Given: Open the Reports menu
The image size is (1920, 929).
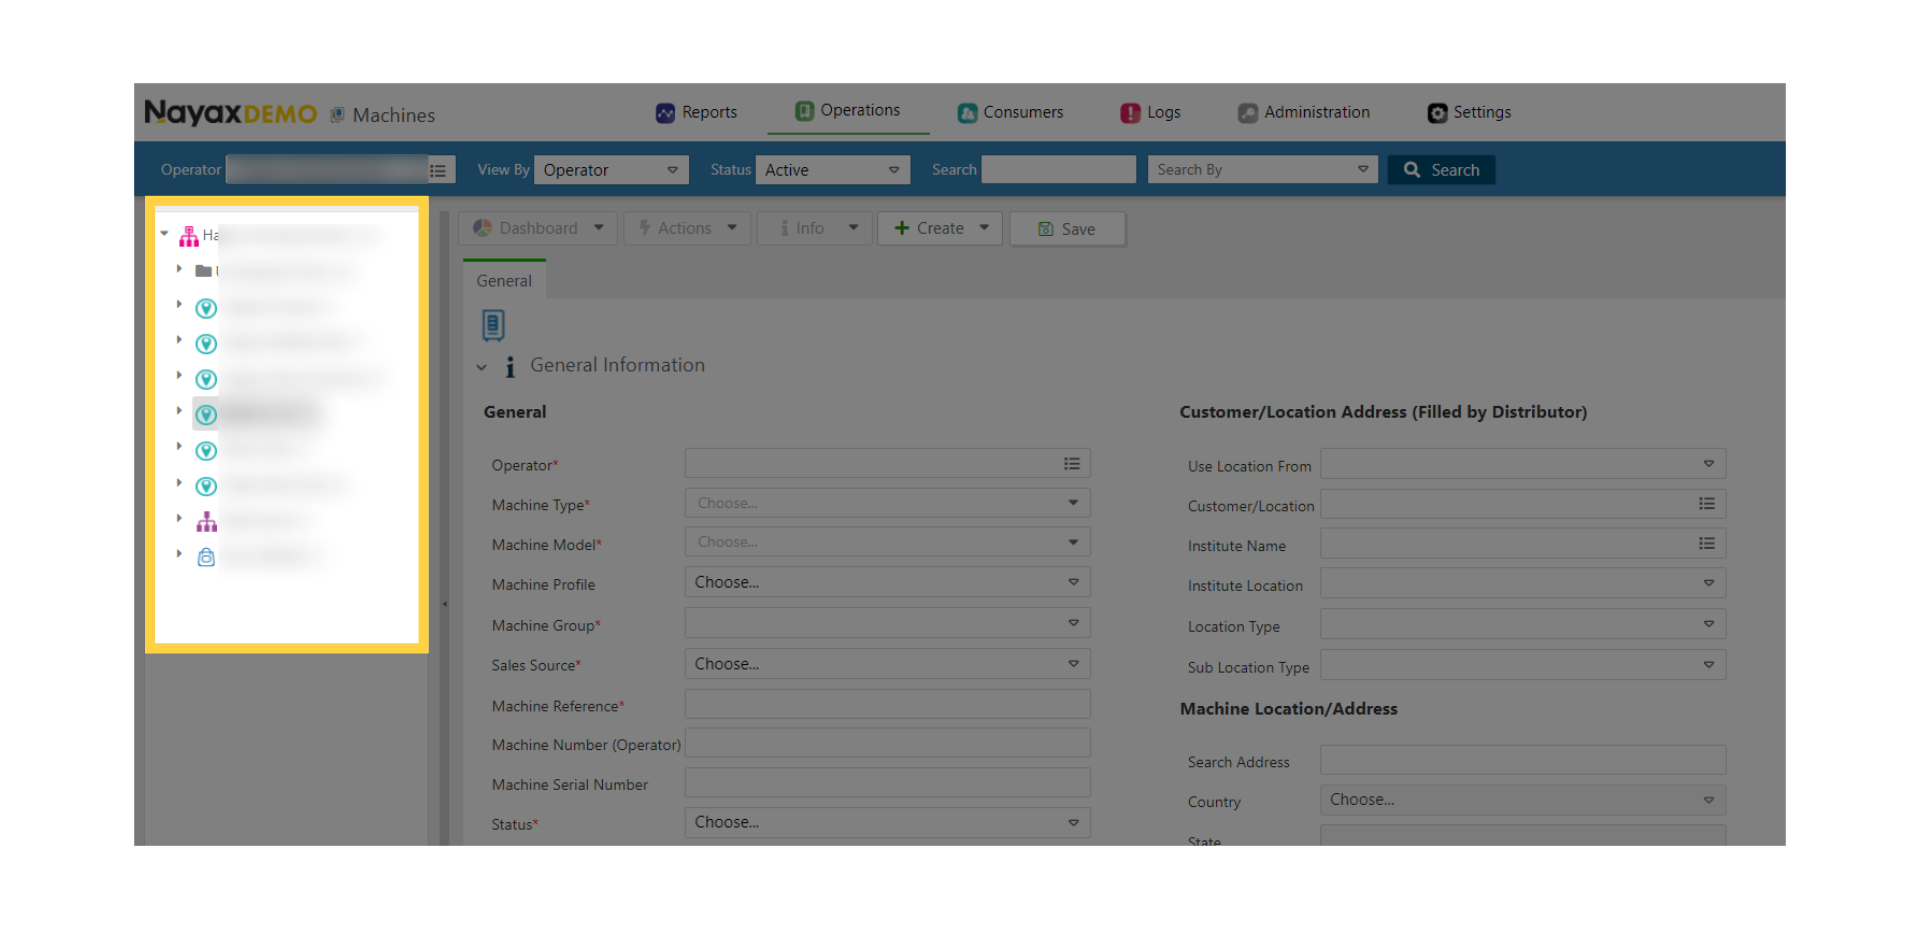Looking at the screenshot, I should 696,113.
